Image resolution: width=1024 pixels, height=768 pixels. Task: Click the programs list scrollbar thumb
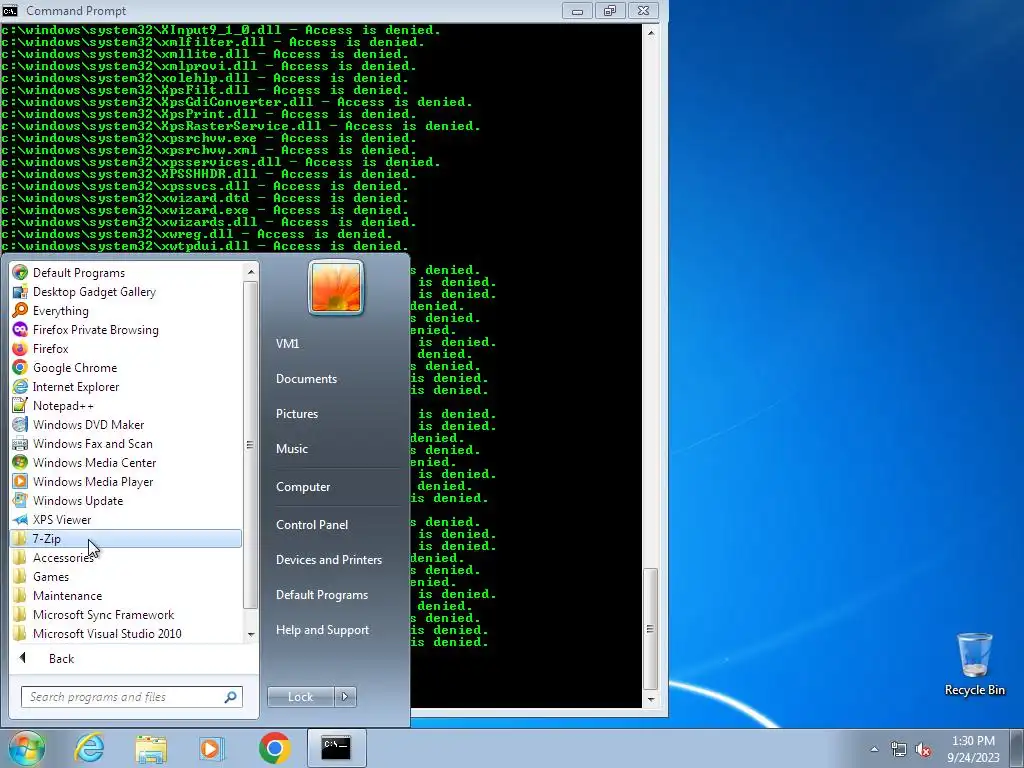tap(250, 444)
